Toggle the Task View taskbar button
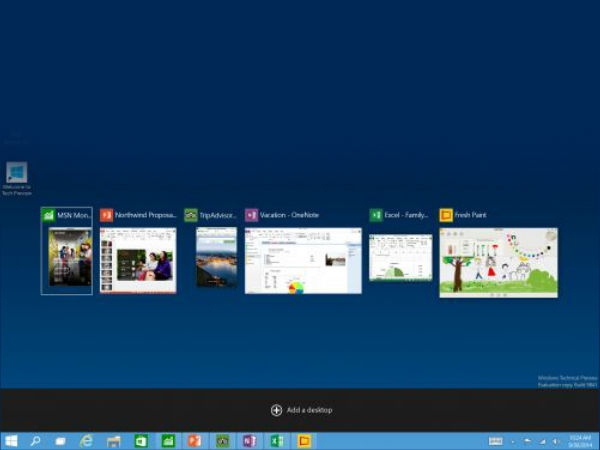This screenshot has width=600, height=450. point(60,441)
